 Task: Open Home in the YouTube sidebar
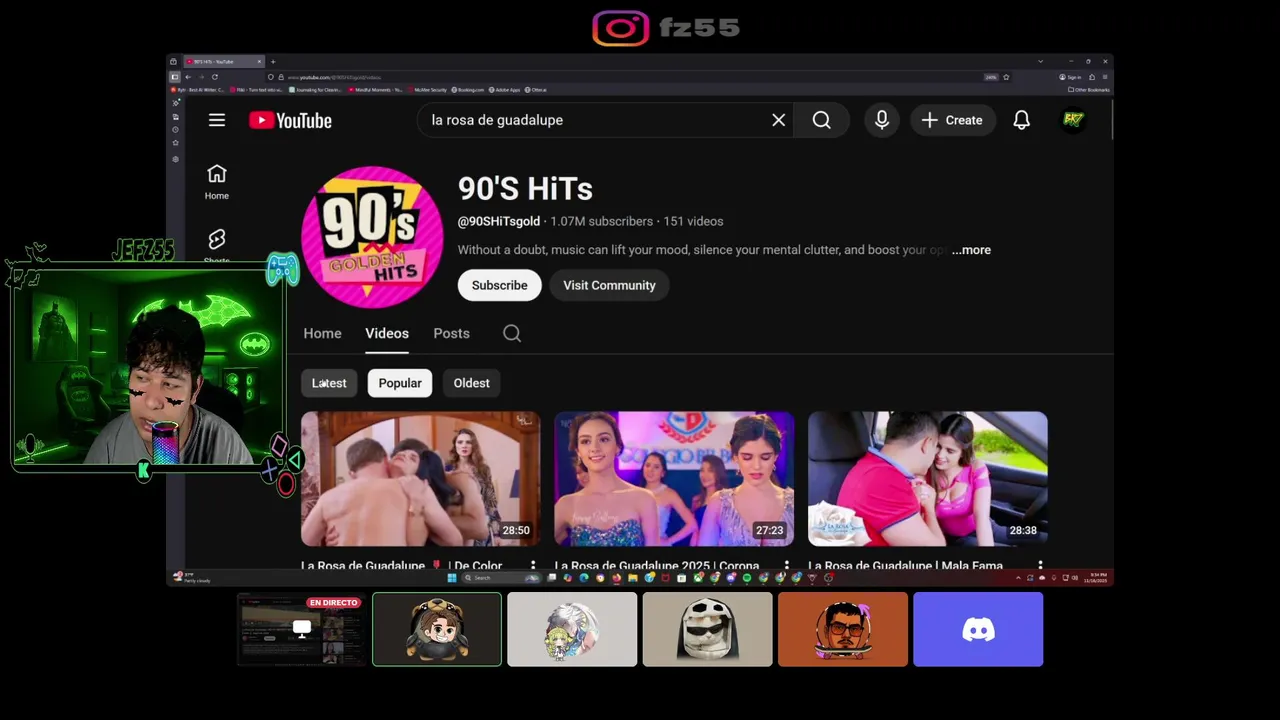point(217,181)
